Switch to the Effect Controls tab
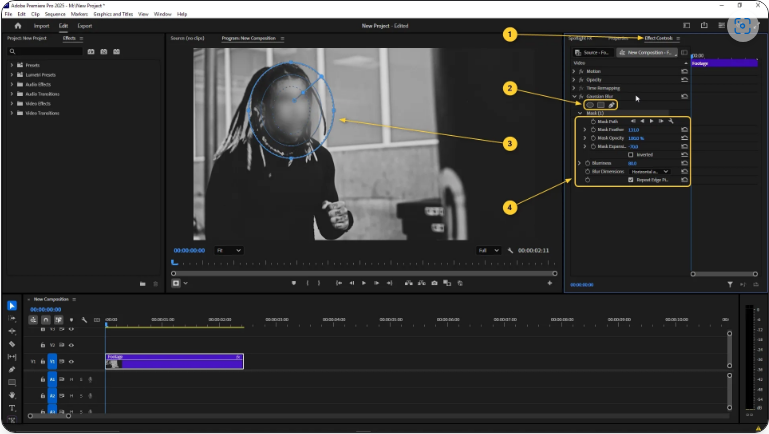769x434 pixels. point(659,38)
